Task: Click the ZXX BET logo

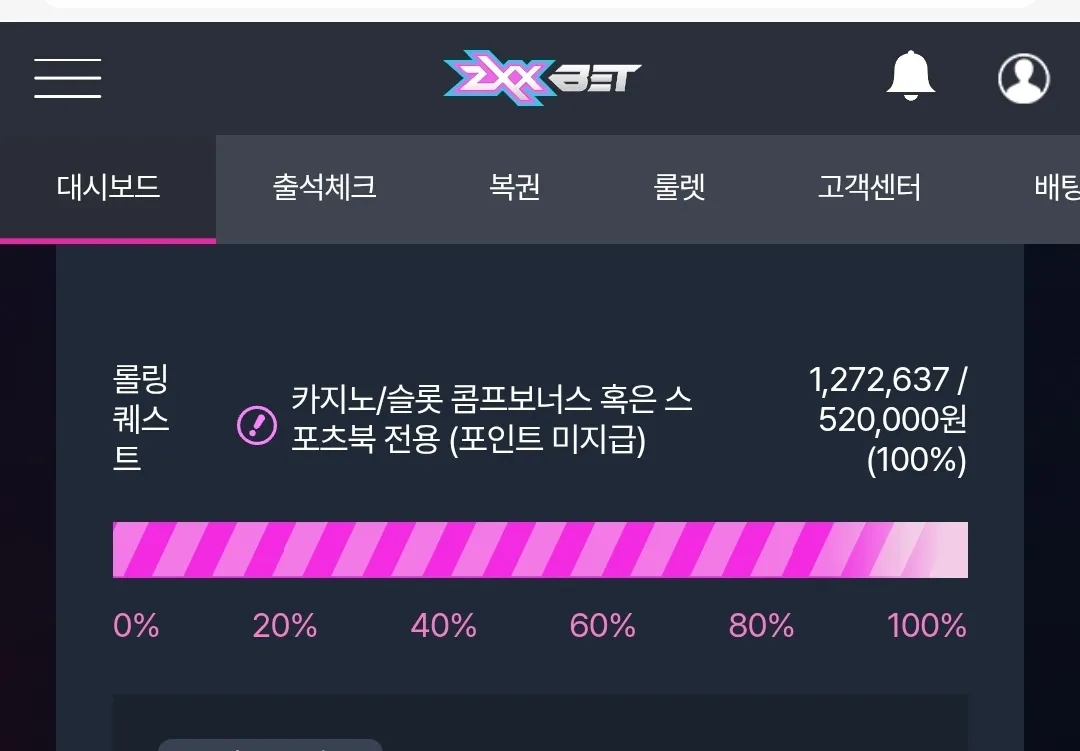Action: tap(542, 78)
